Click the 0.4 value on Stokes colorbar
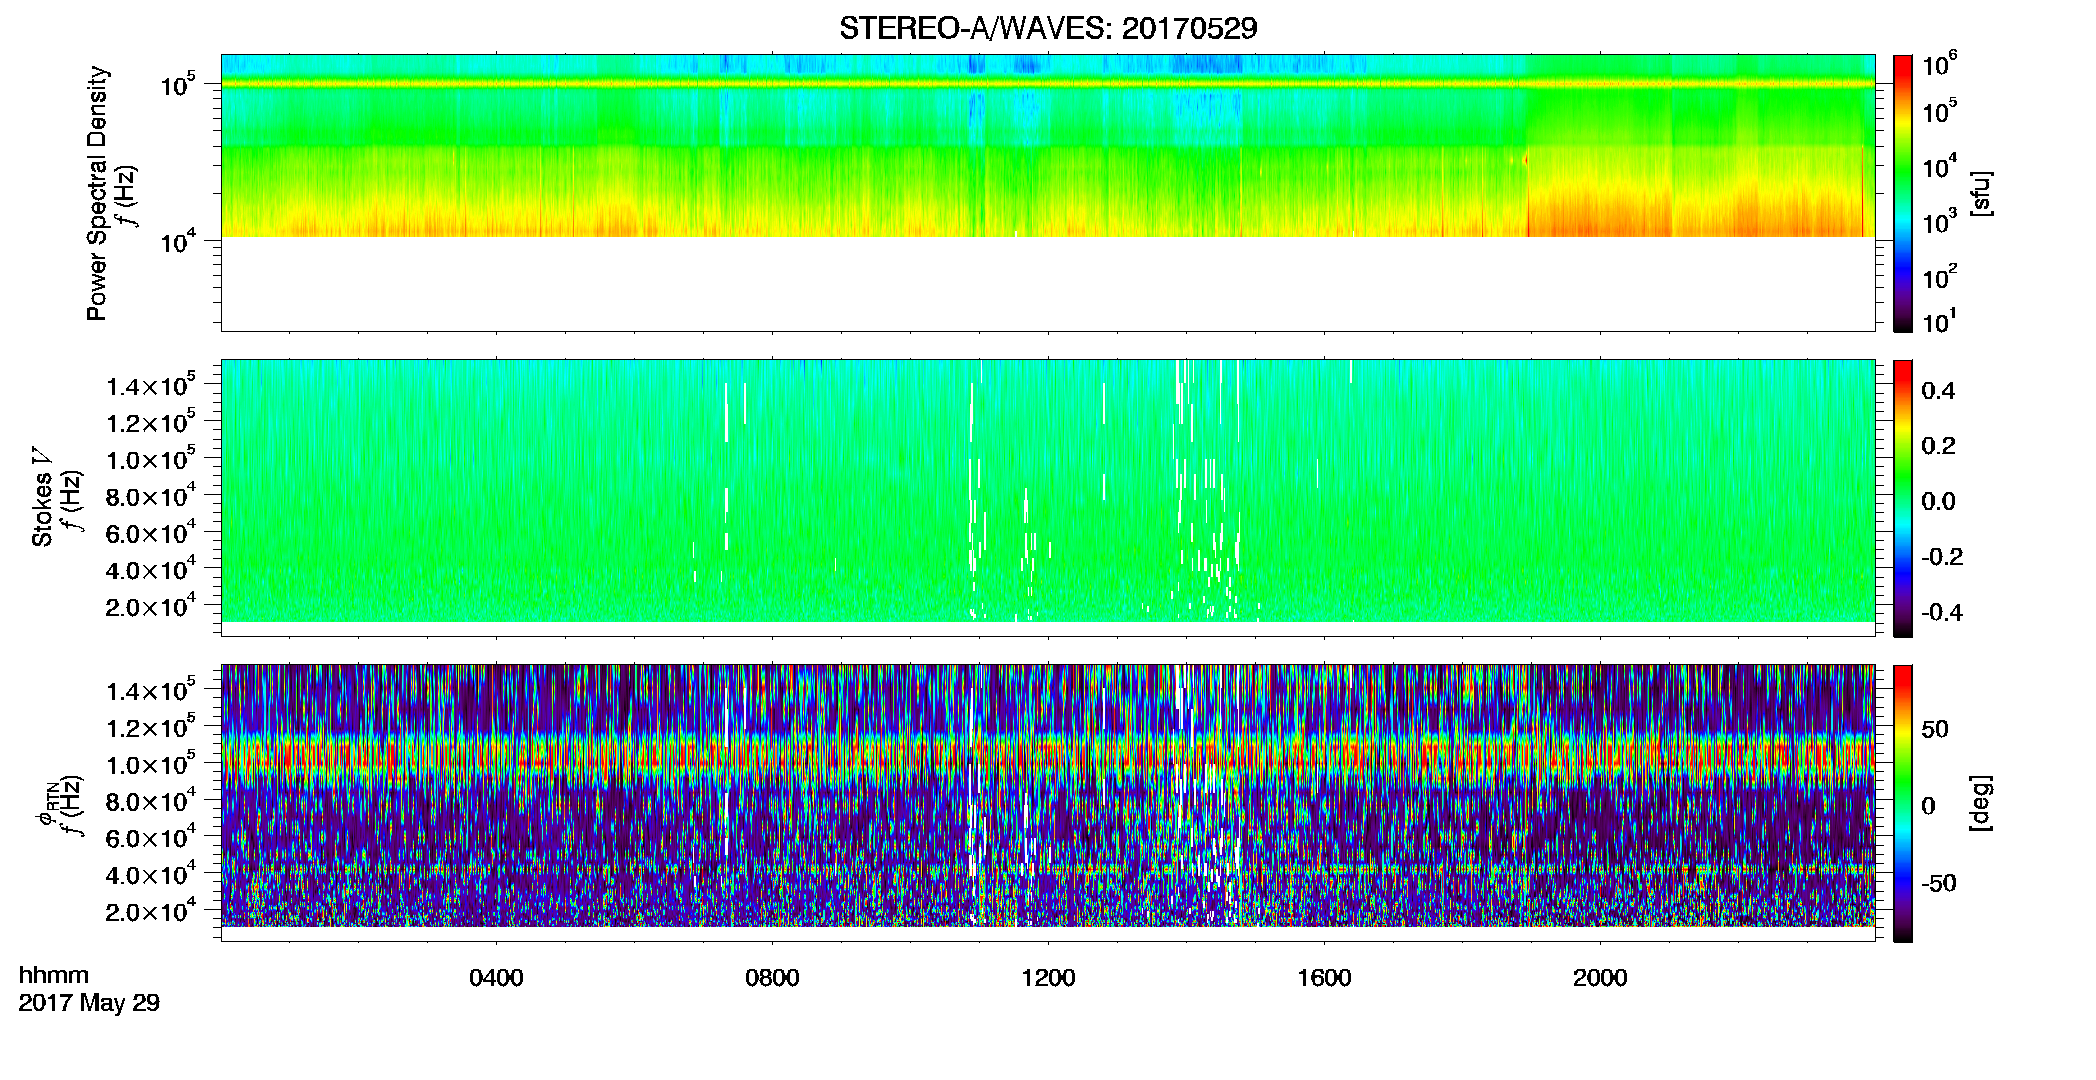 click(1938, 391)
